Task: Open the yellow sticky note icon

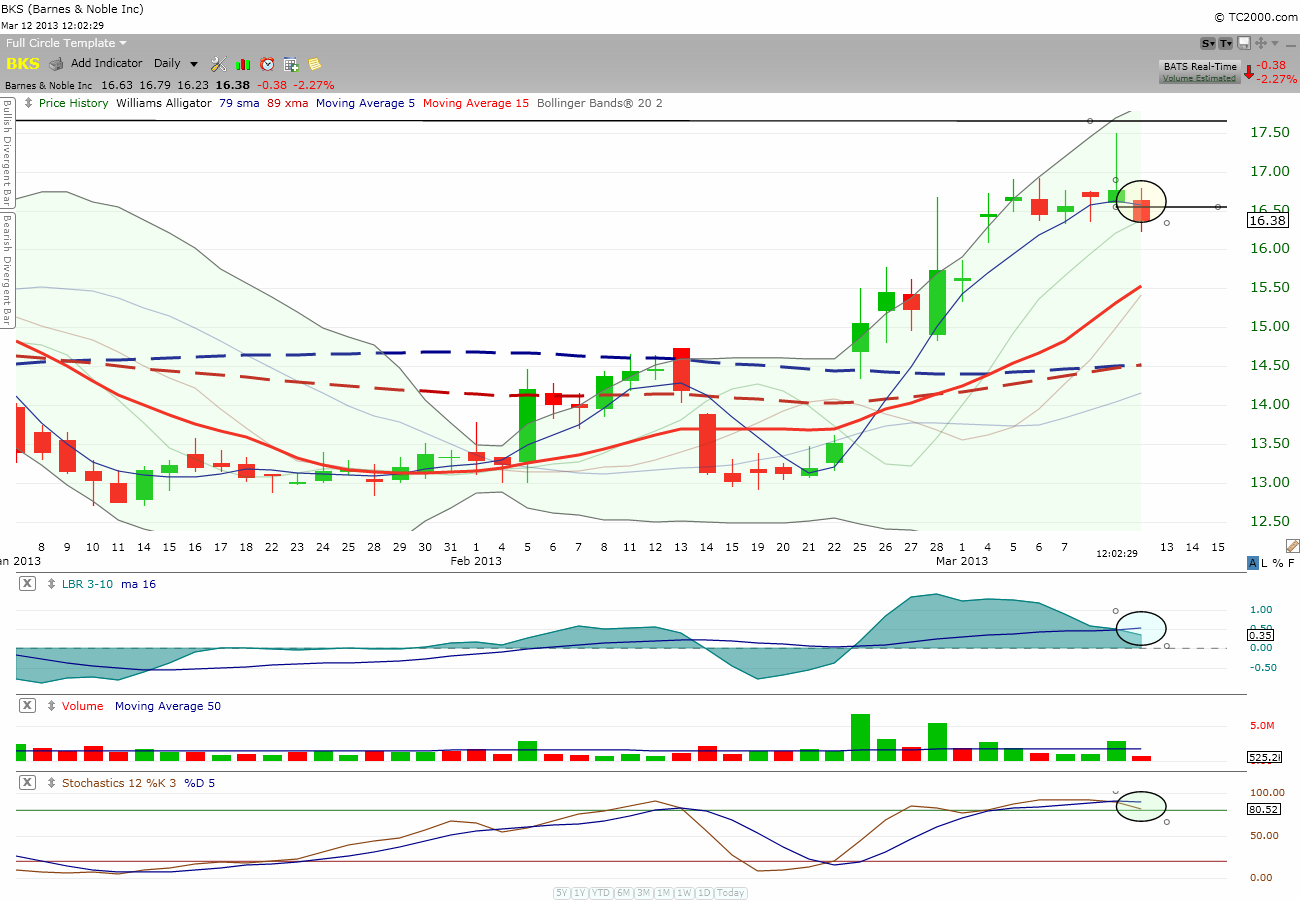Action: click(x=315, y=64)
